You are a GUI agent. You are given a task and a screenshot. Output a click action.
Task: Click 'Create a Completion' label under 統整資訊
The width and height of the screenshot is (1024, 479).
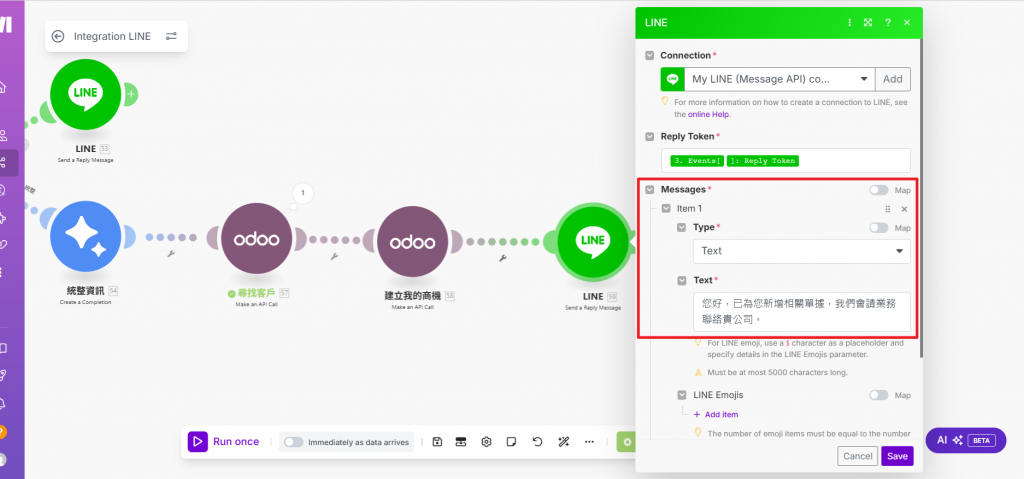[x=86, y=302]
